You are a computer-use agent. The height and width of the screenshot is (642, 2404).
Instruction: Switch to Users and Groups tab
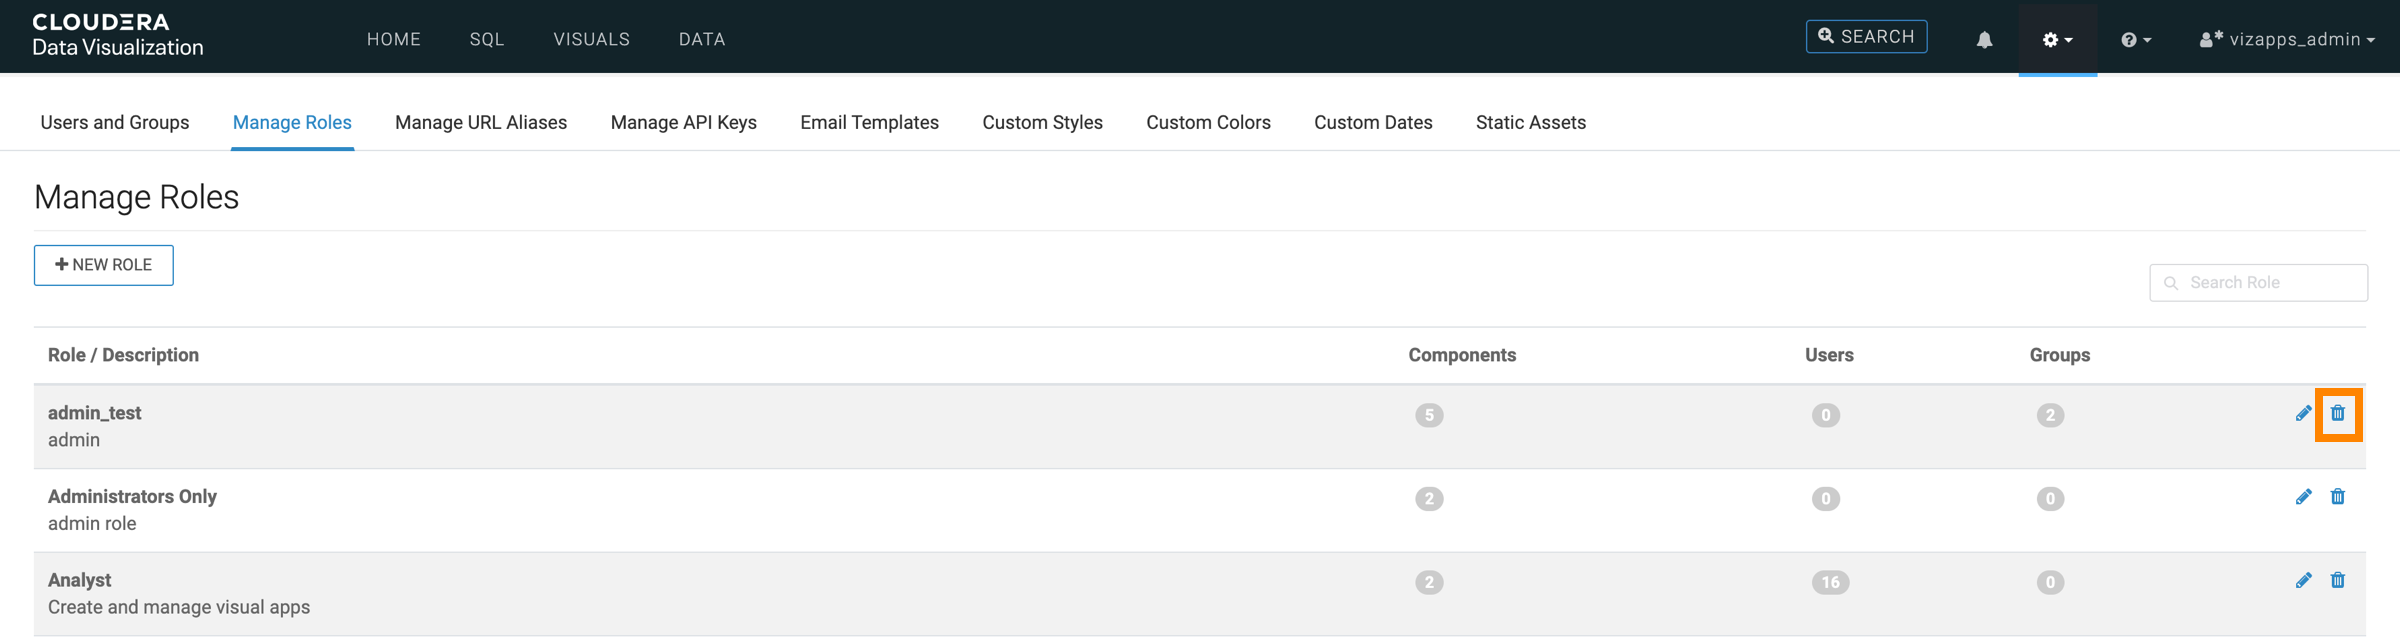[115, 123]
